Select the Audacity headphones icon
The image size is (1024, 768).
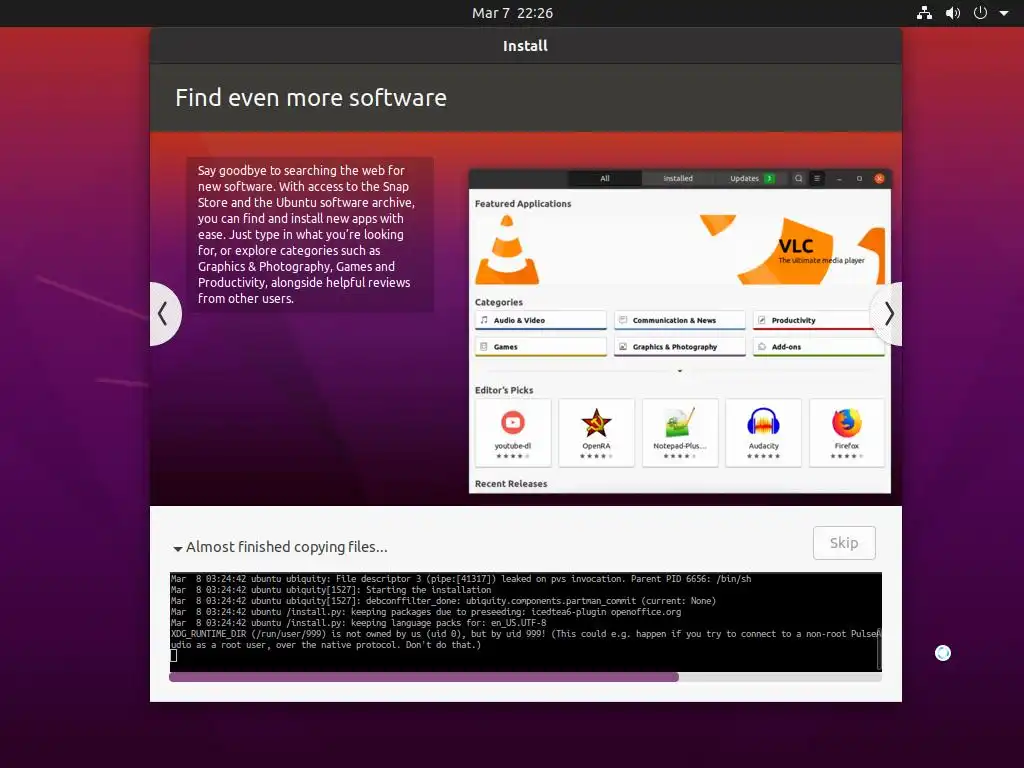point(763,423)
